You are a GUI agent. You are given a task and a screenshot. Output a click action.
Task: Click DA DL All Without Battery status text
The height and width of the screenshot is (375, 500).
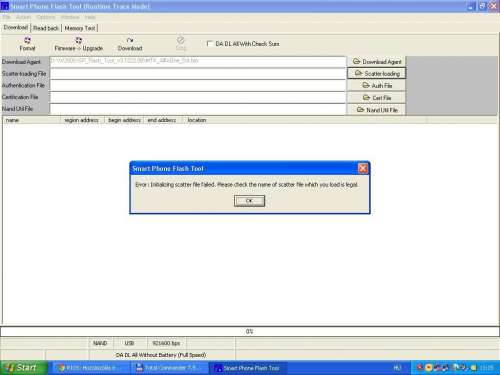pos(161,355)
